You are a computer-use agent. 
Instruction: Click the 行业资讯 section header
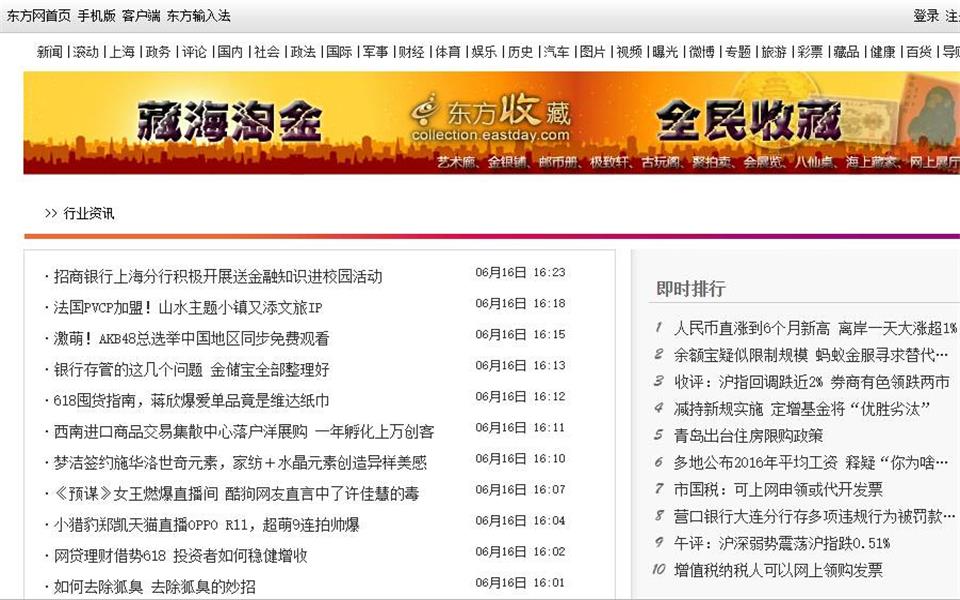click(89, 212)
